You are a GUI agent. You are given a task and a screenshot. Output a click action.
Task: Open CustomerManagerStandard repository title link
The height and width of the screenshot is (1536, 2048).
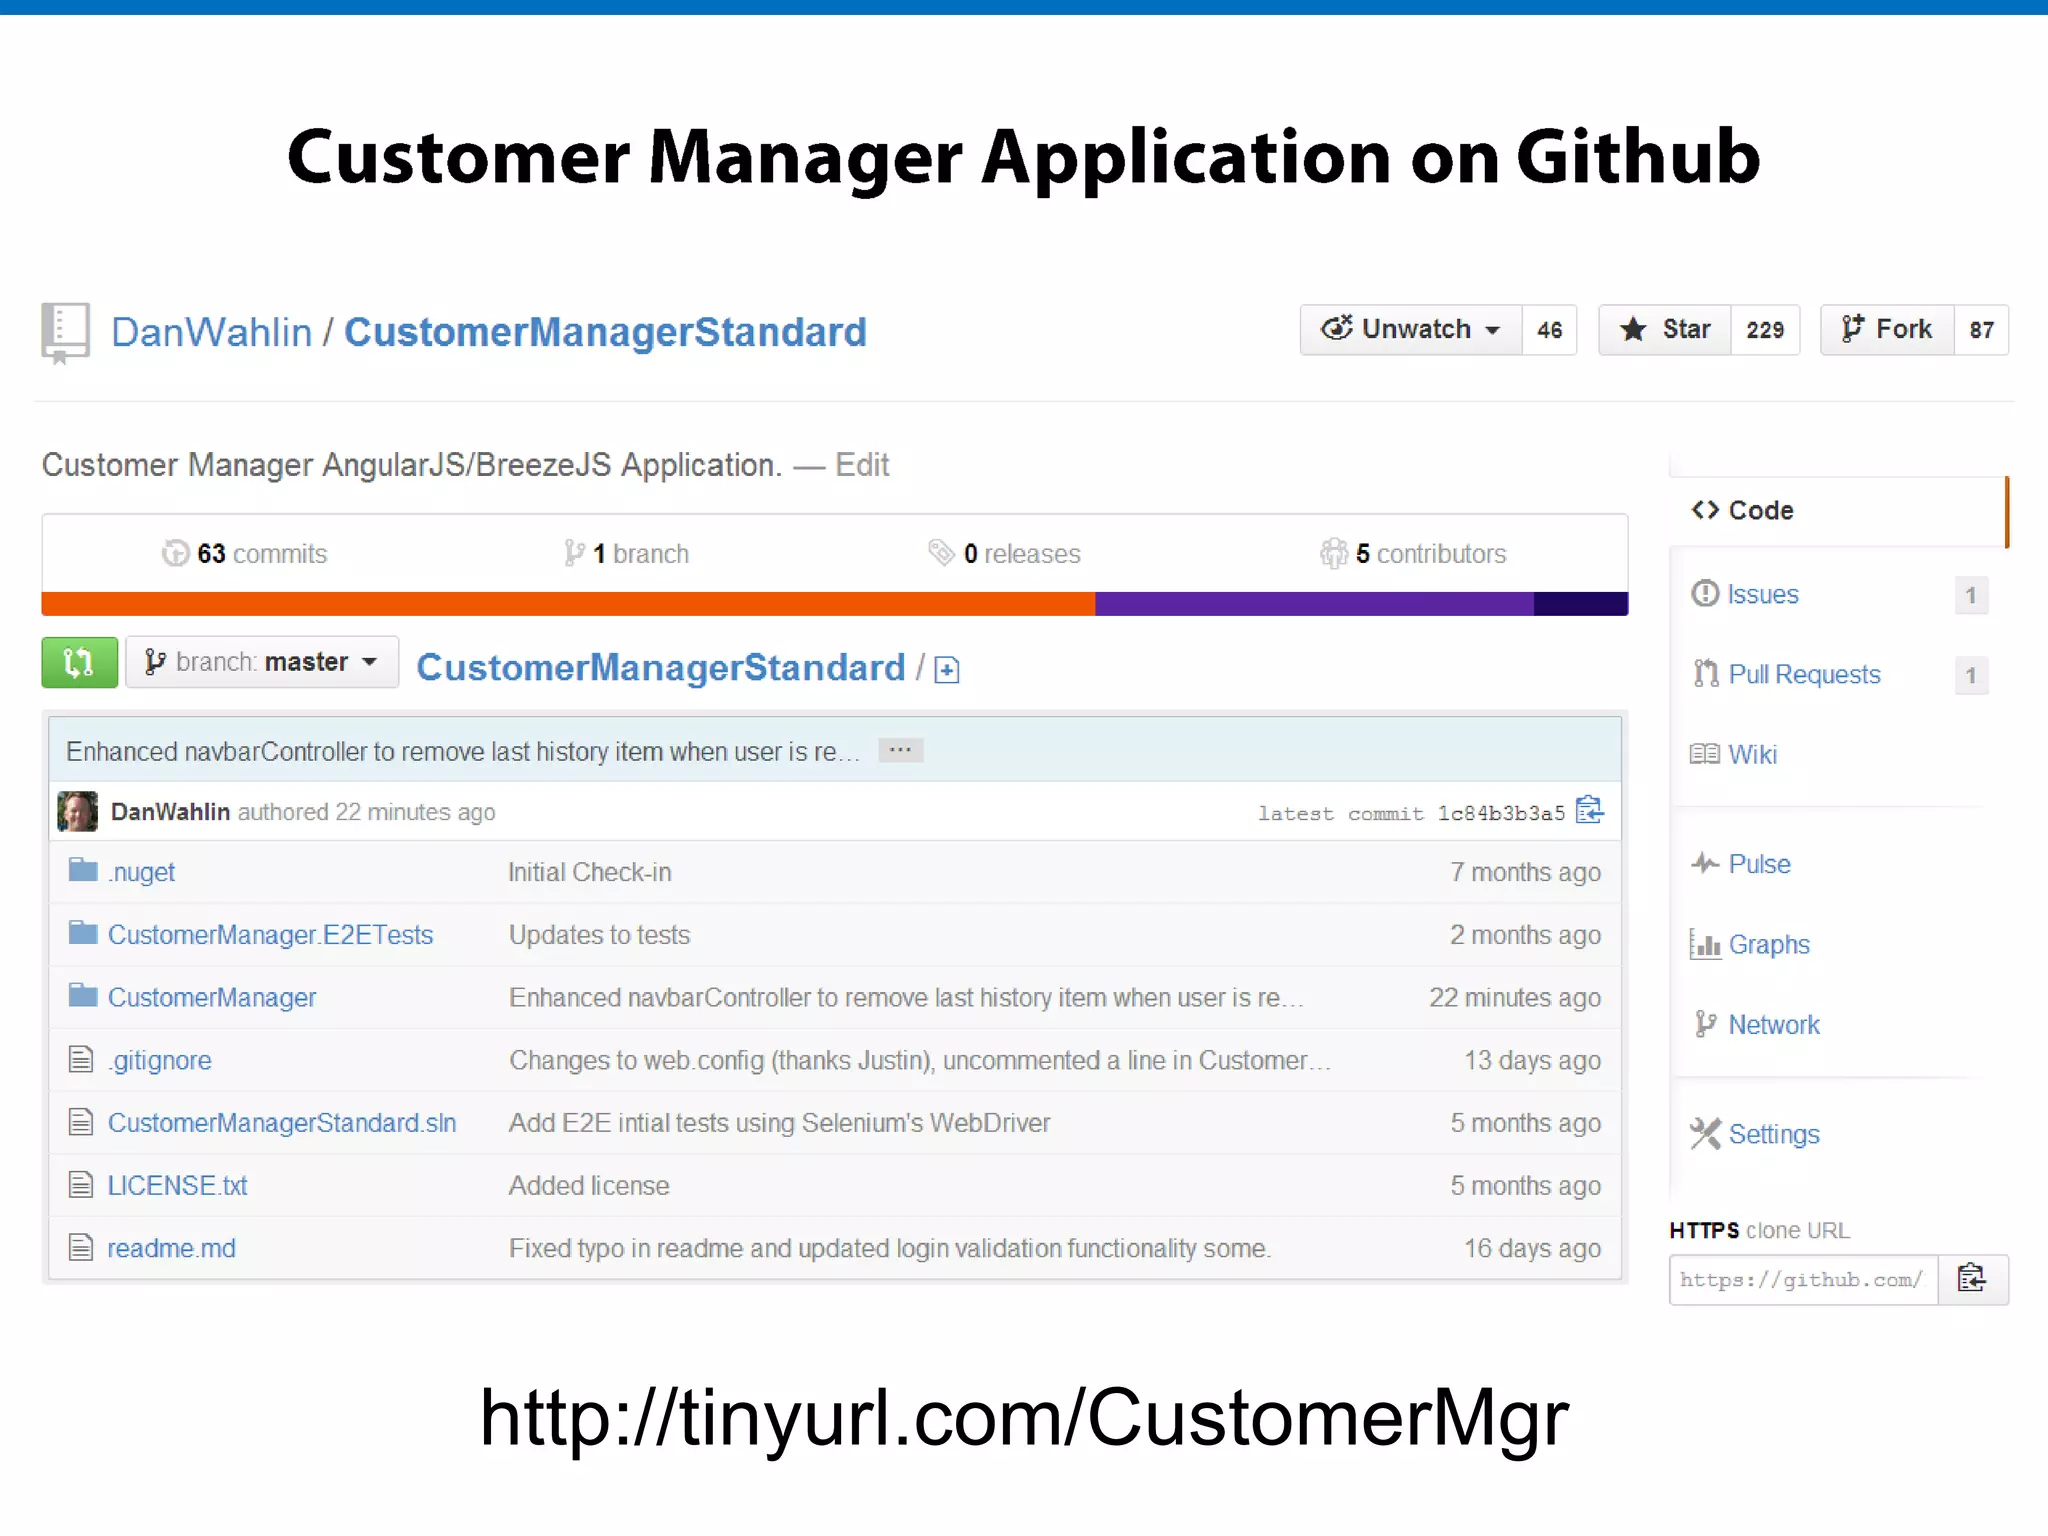point(605,332)
